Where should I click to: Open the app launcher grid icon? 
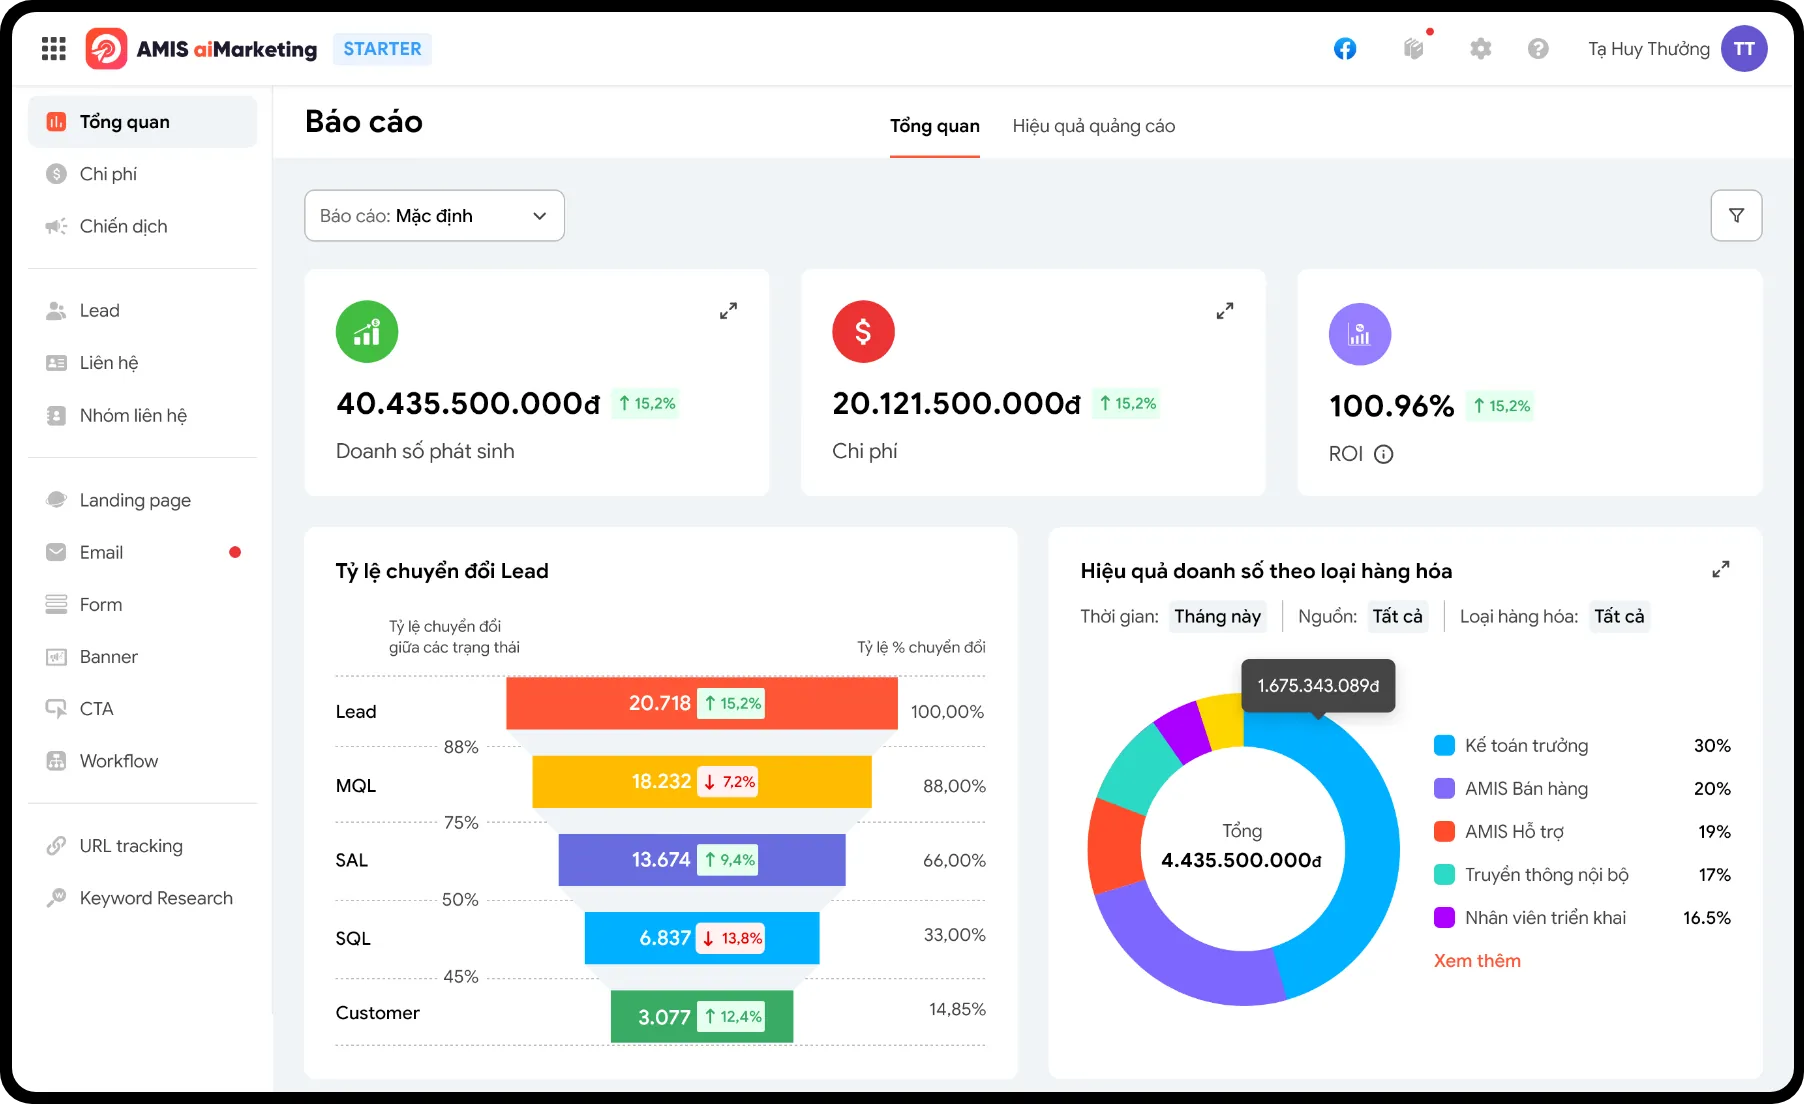(54, 49)
